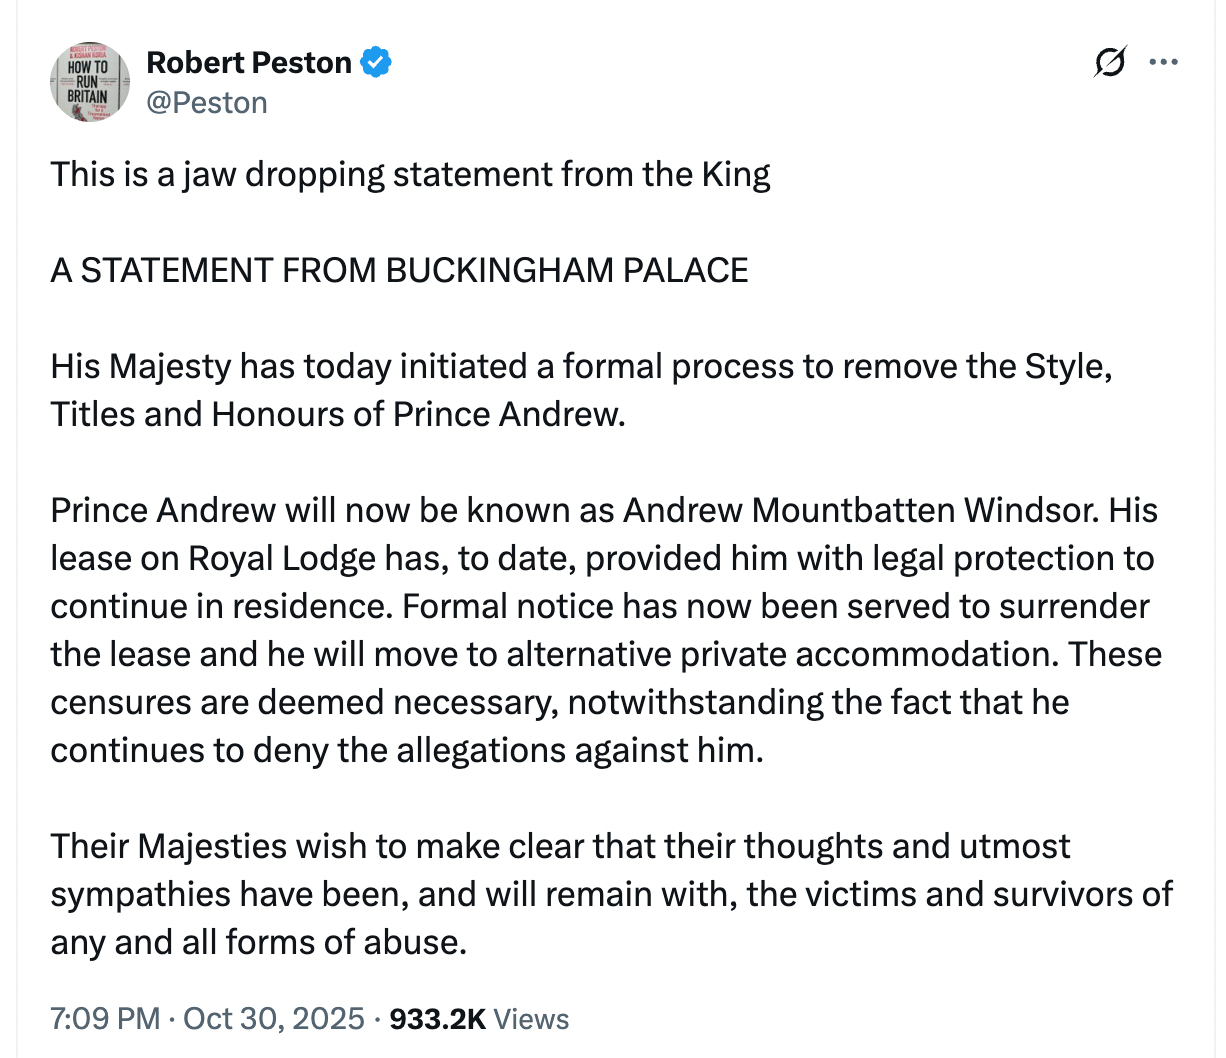This screenshot has width=1226, height=1058.
Task: Click the Oct 30, 2025 date
Action: 274,1019
